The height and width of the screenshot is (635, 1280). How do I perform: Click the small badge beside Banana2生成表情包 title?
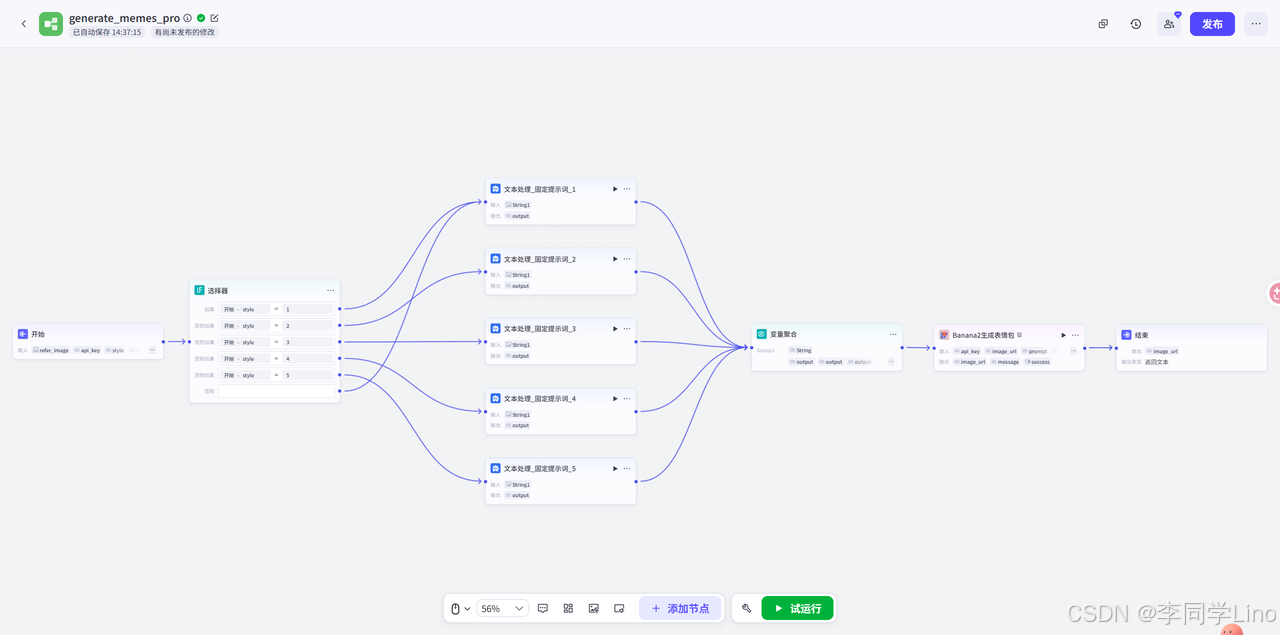1019,335
